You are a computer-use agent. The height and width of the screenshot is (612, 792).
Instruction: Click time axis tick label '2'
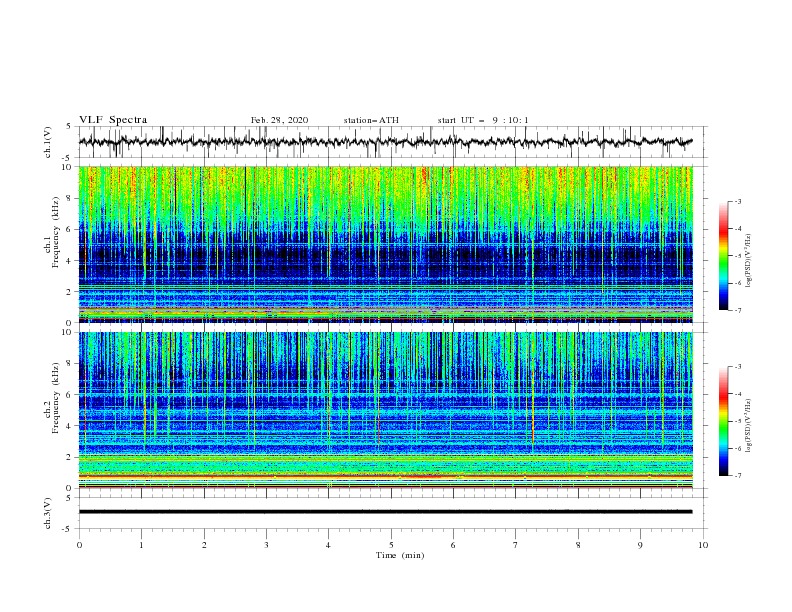point(204,545)
